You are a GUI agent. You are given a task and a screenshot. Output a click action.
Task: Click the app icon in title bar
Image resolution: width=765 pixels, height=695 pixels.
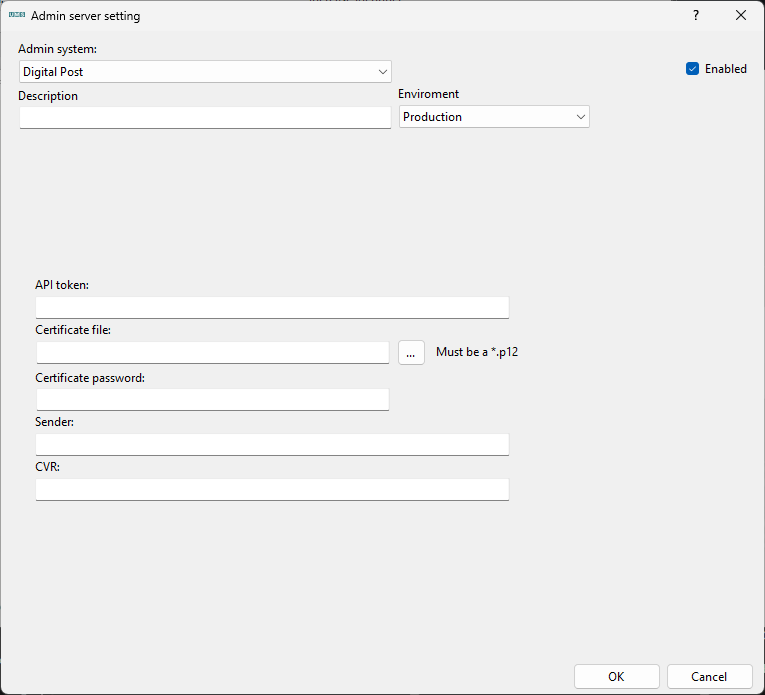click(16, 16)
